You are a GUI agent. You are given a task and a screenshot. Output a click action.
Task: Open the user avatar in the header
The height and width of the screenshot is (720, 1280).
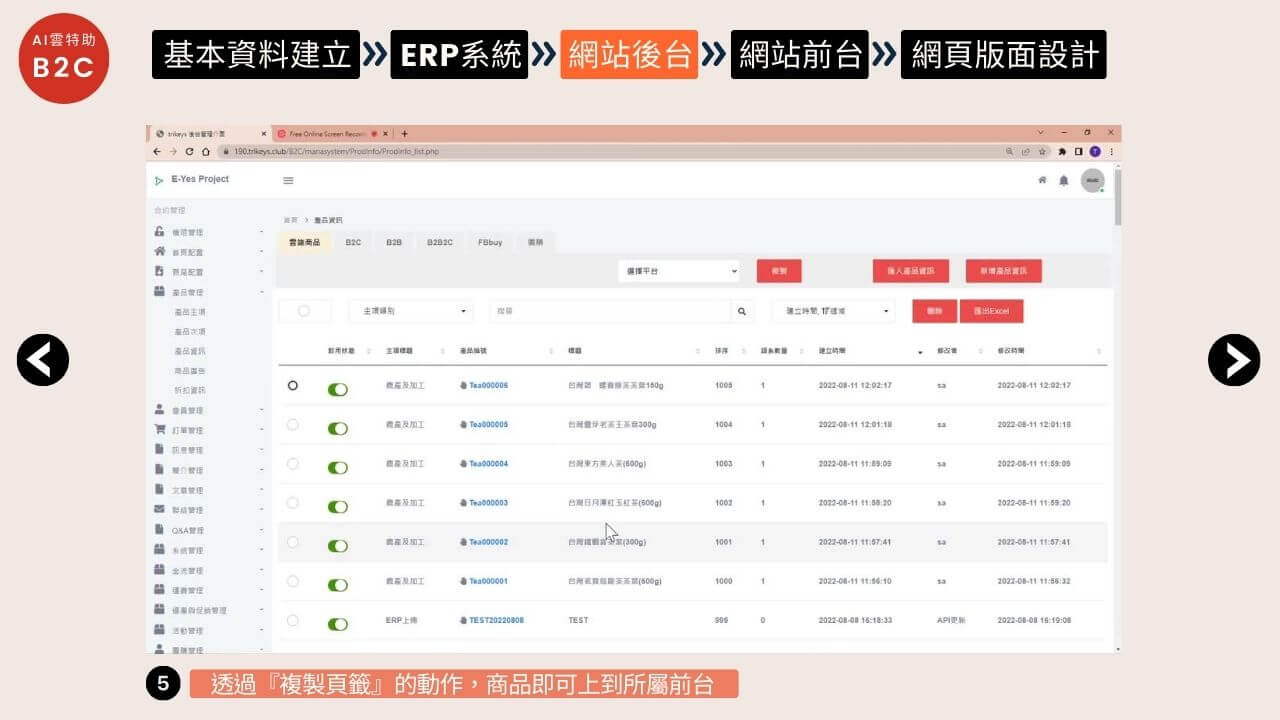tap(1092, 181)
